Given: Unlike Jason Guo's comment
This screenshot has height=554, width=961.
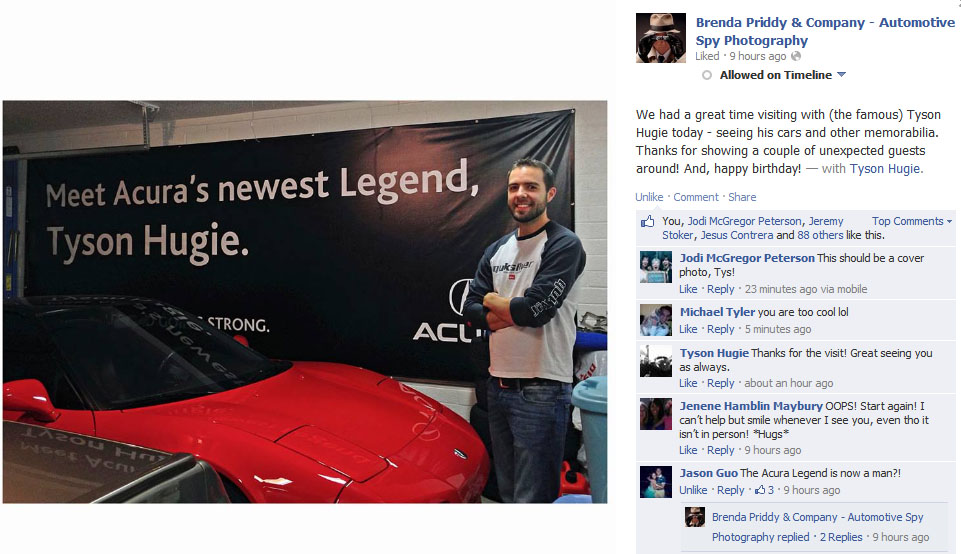Looking at the screenshot, I should click(693, 490).
